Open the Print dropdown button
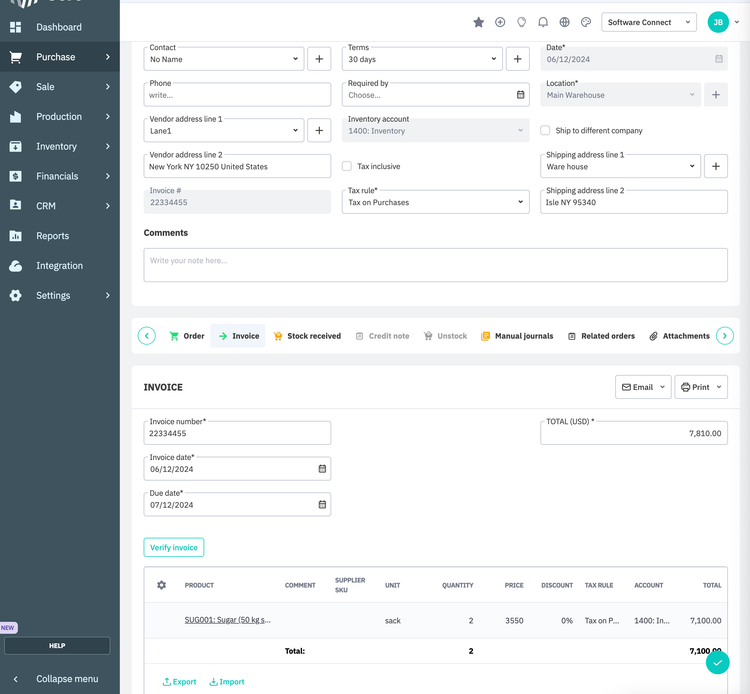Screen dimensions: 750x694 click(701, 387)
